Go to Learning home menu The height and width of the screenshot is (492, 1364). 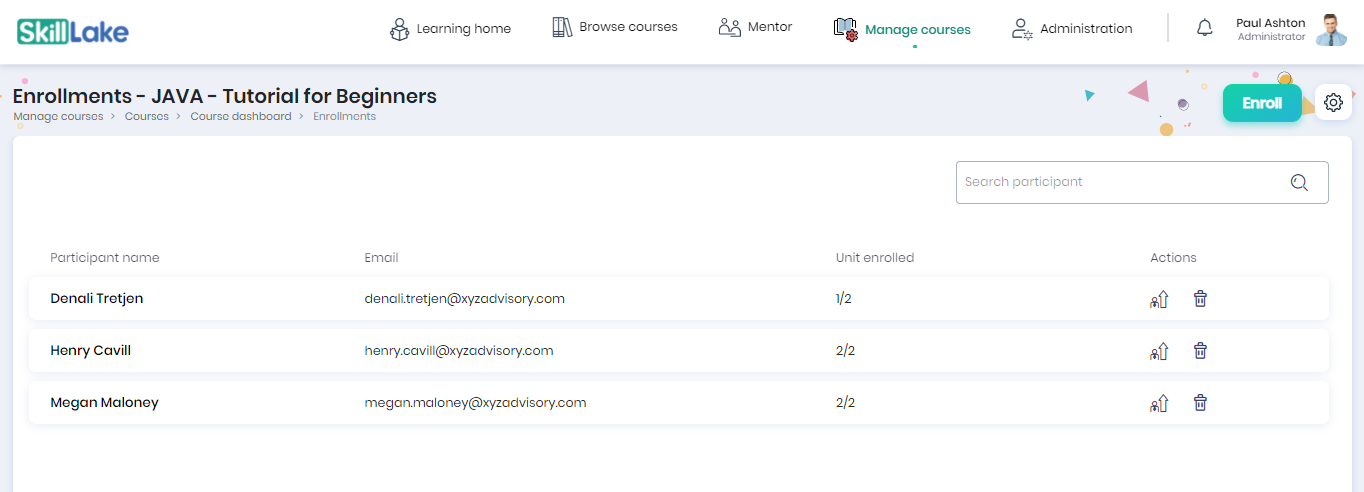point(450,29)
